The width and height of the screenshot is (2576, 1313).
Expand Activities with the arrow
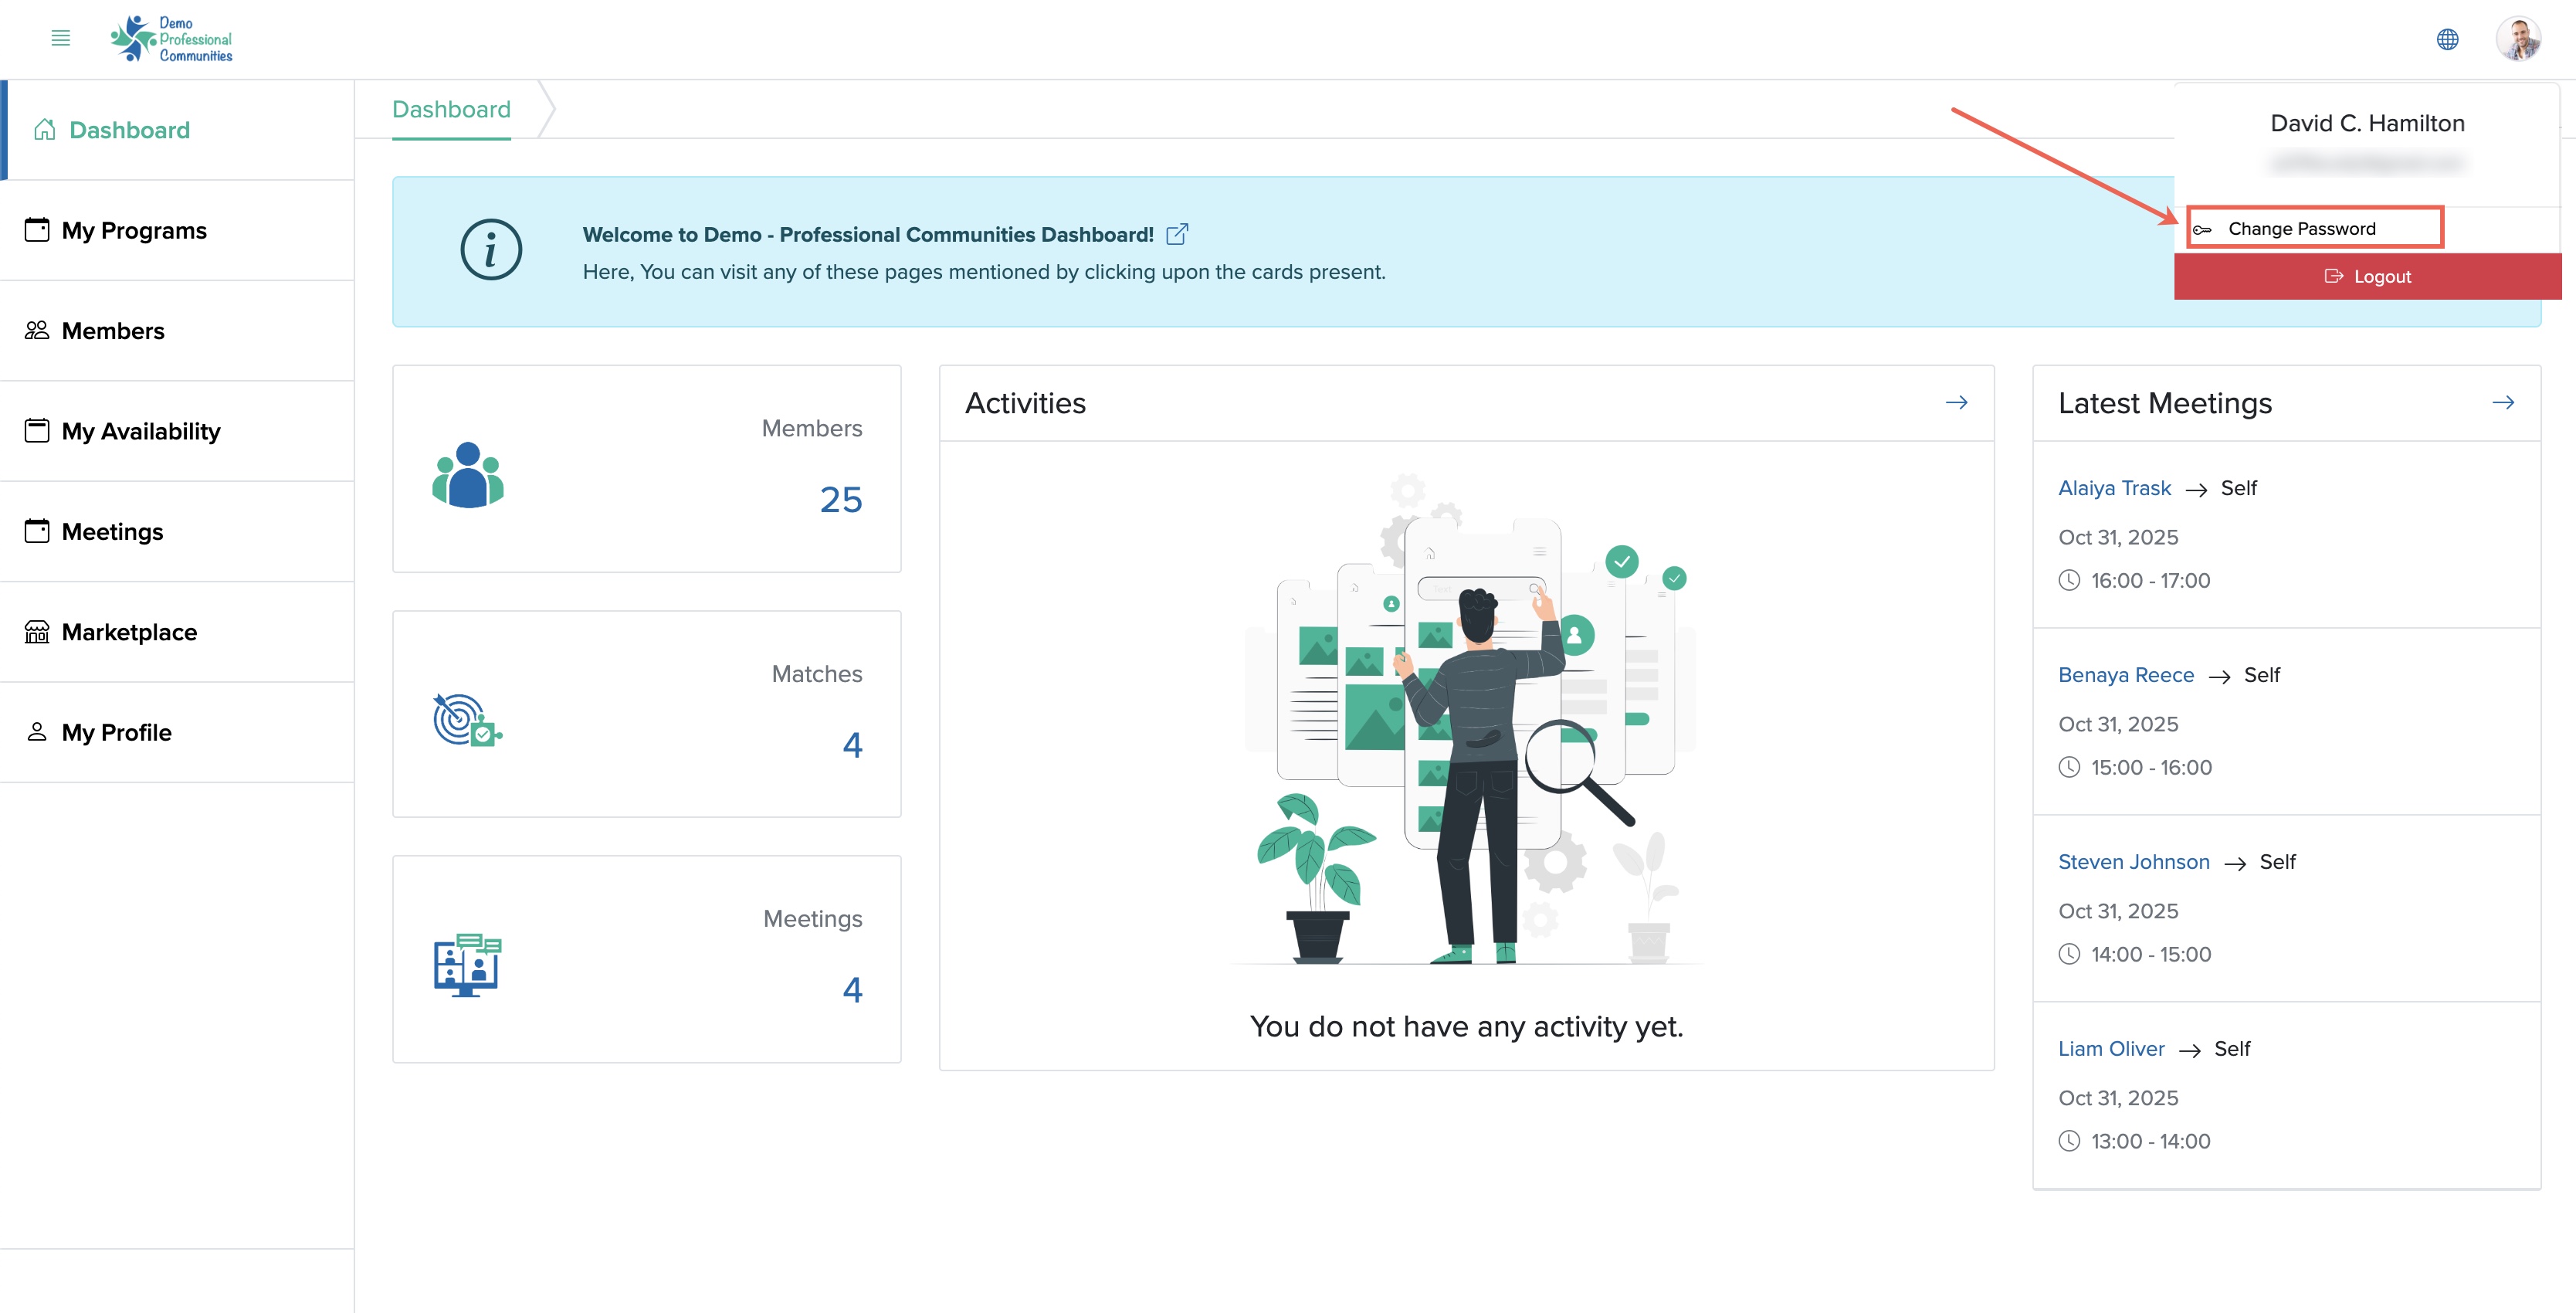1956,402
